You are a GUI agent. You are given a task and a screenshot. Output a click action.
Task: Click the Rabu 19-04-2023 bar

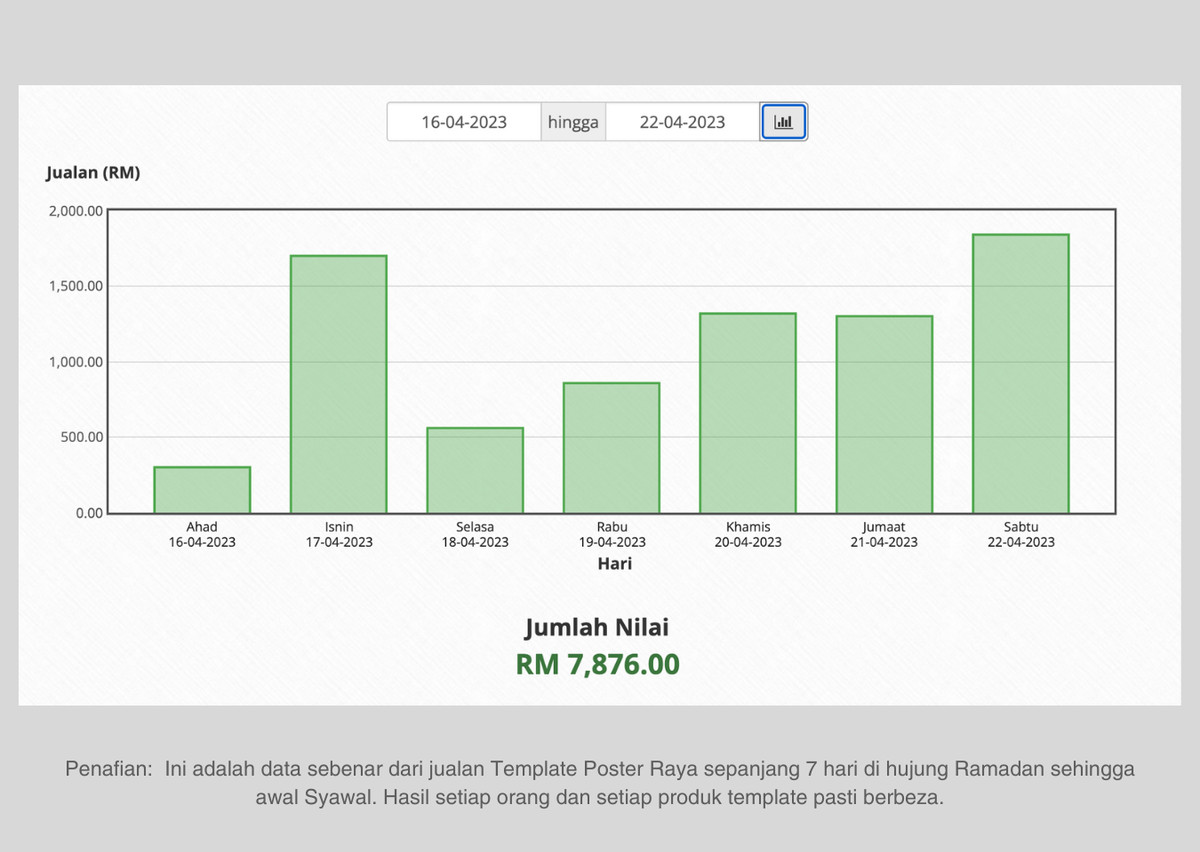click(611, 448)
